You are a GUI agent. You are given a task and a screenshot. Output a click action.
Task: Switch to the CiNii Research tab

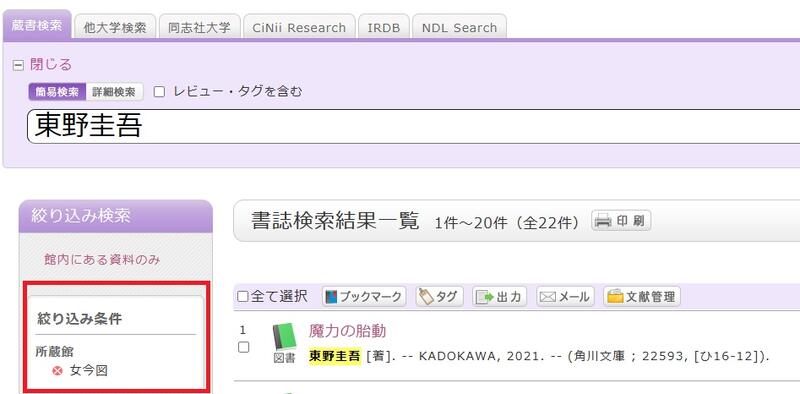299,28
